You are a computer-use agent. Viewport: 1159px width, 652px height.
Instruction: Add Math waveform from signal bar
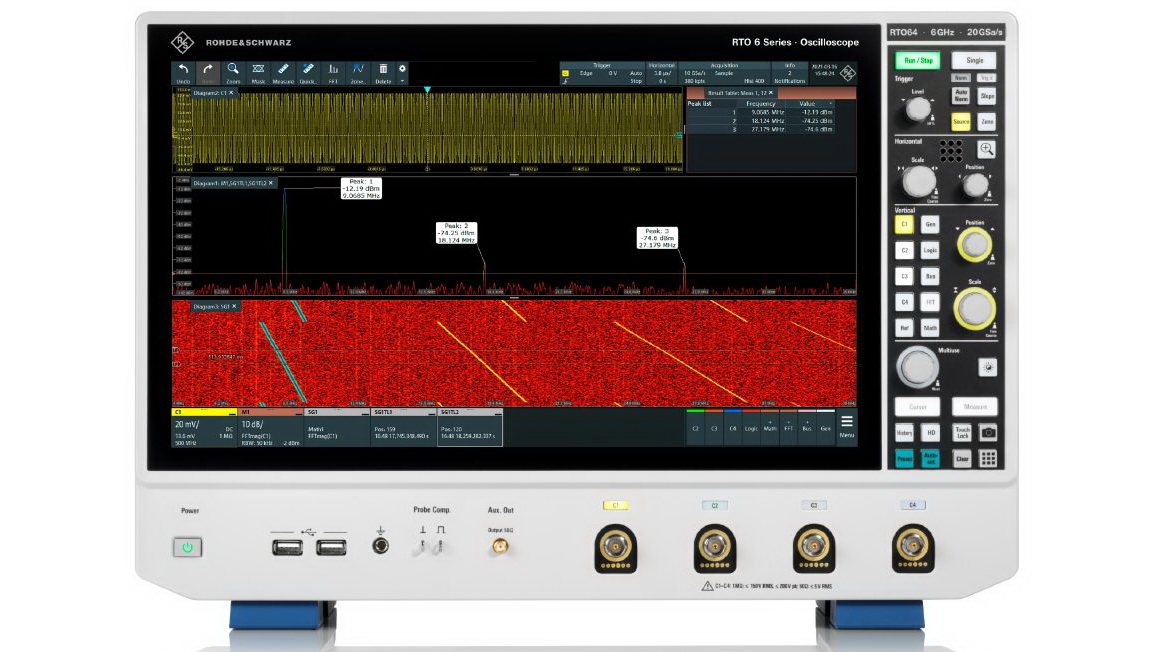point(769,428)
